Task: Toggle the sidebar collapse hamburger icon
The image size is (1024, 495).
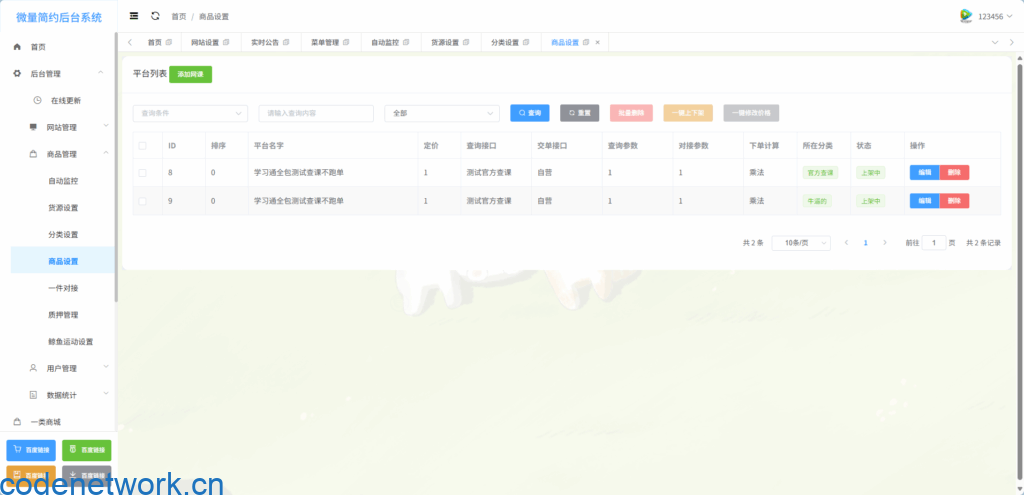Action: point(134,16)
